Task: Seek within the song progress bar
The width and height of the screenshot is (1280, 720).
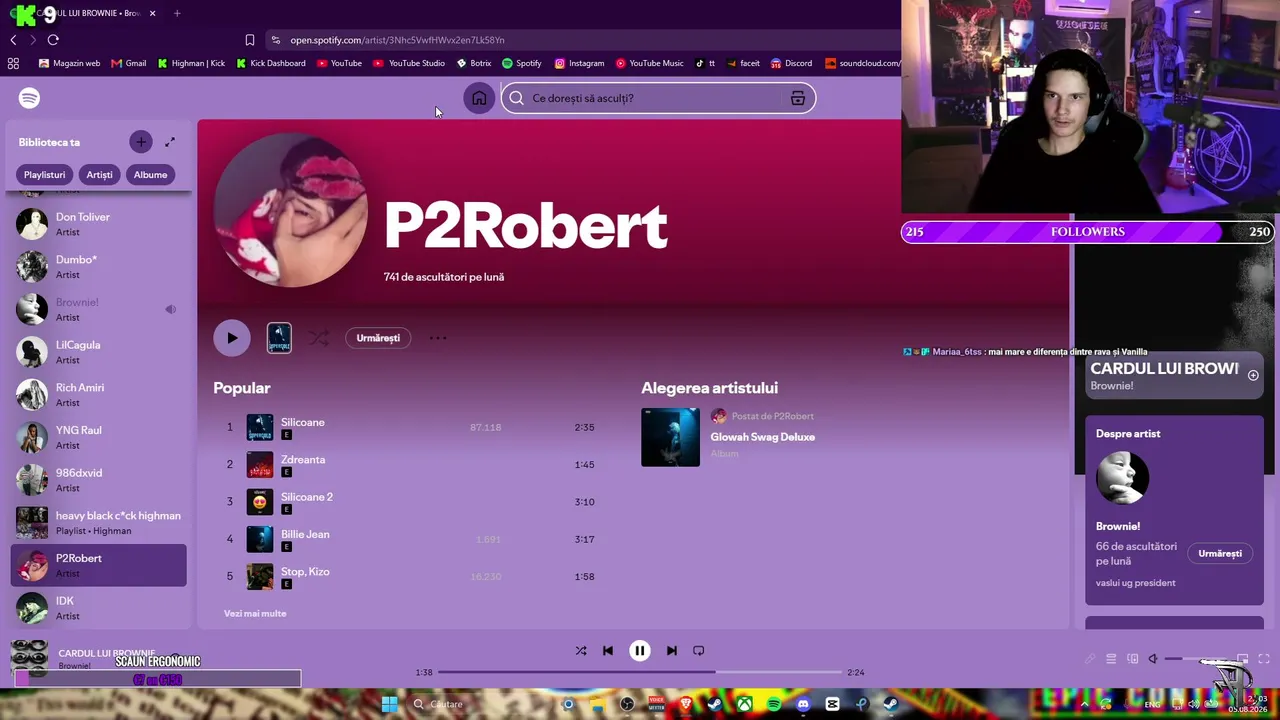Action: (641, 672)
